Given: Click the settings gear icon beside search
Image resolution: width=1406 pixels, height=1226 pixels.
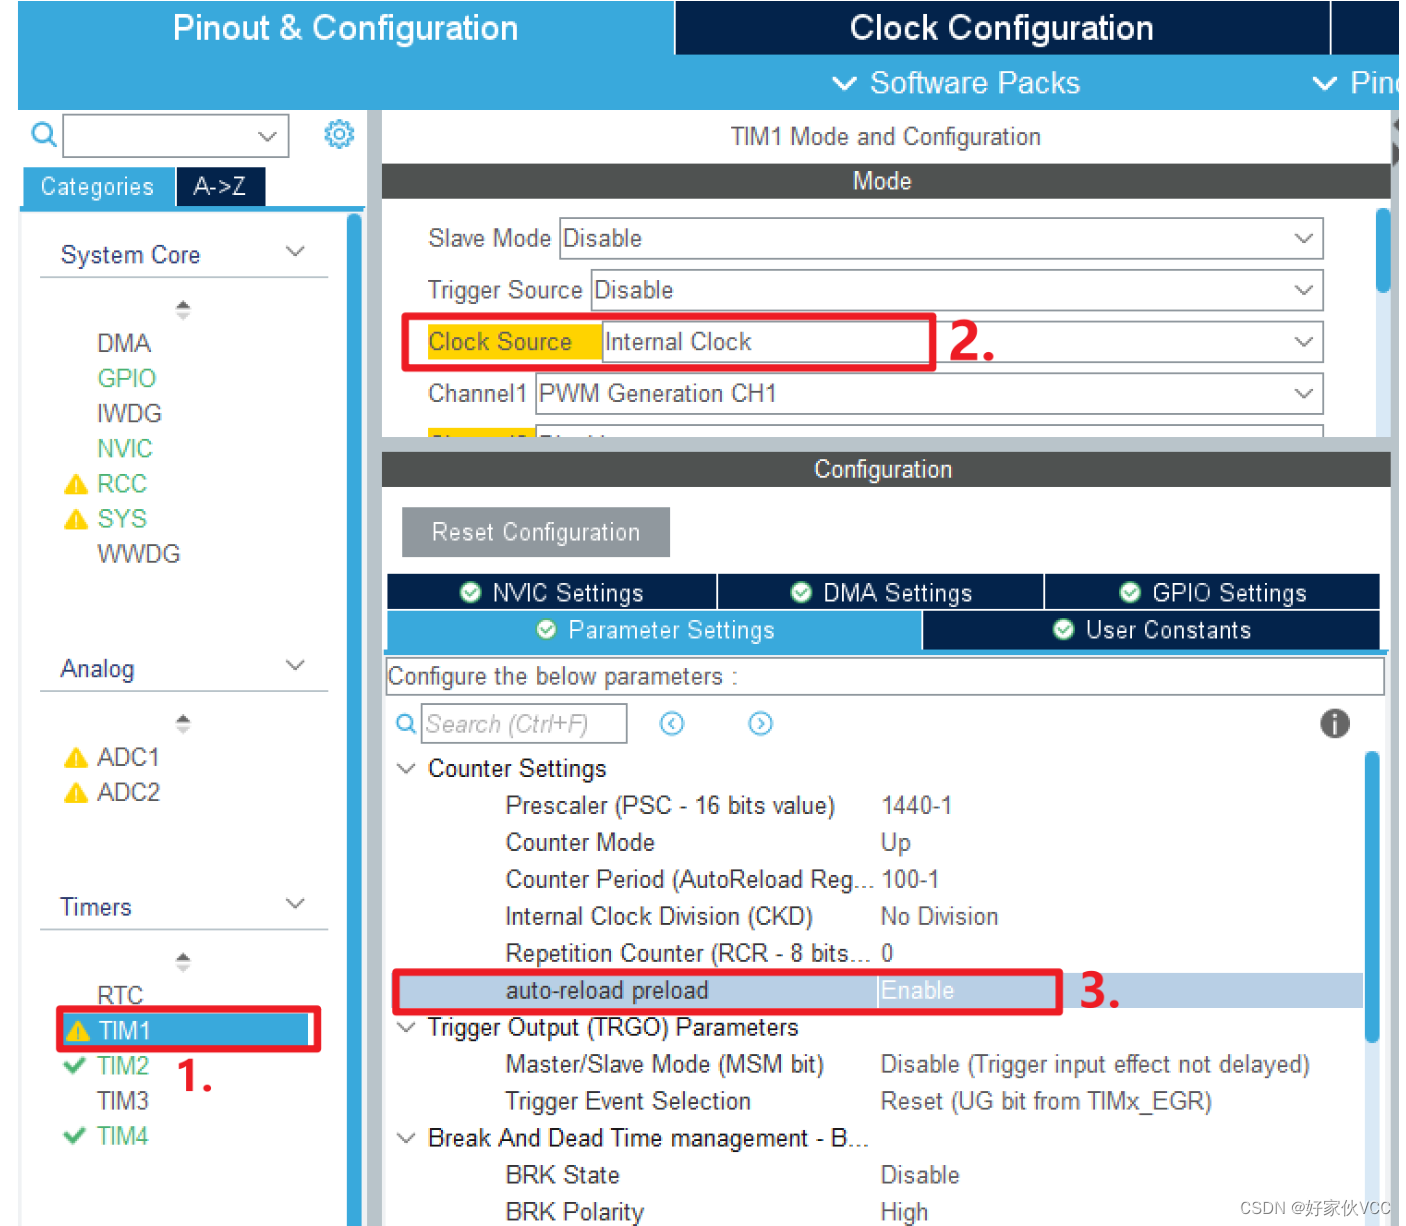Looking at the screenshot, I should pyautogui.click(x=339, y=134).
